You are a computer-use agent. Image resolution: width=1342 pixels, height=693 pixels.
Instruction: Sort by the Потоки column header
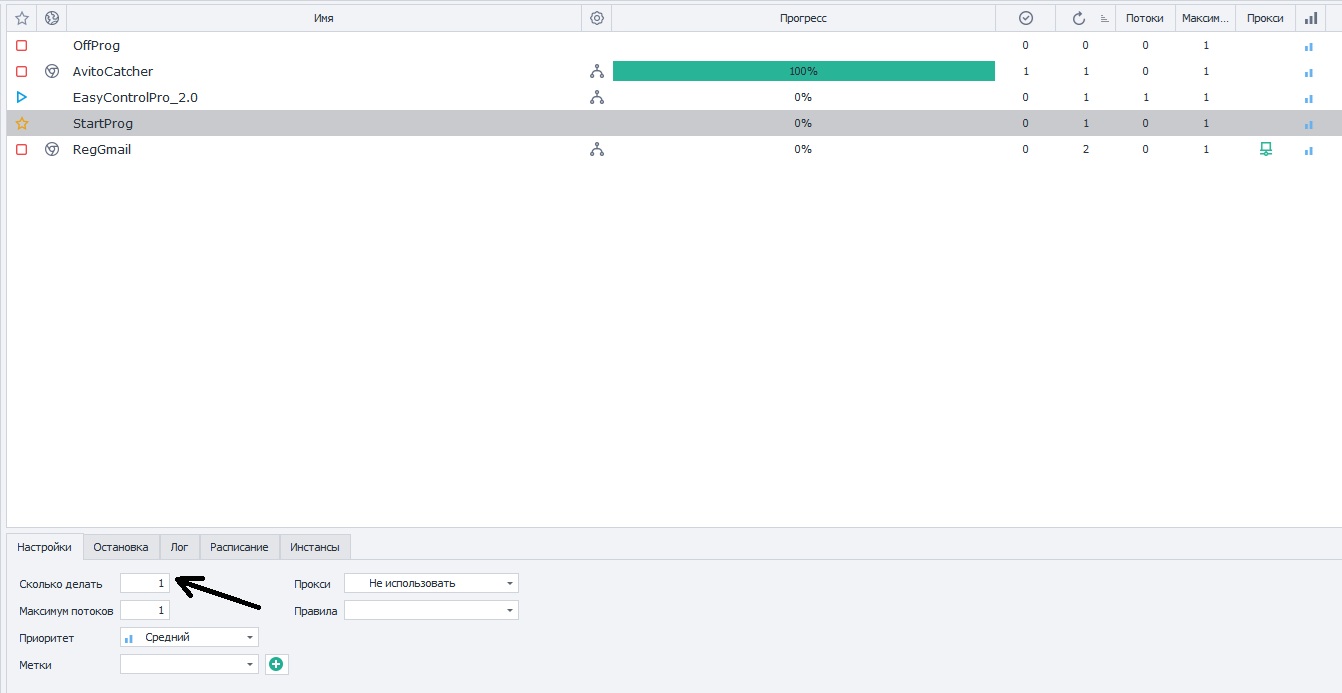[1145, 18]
